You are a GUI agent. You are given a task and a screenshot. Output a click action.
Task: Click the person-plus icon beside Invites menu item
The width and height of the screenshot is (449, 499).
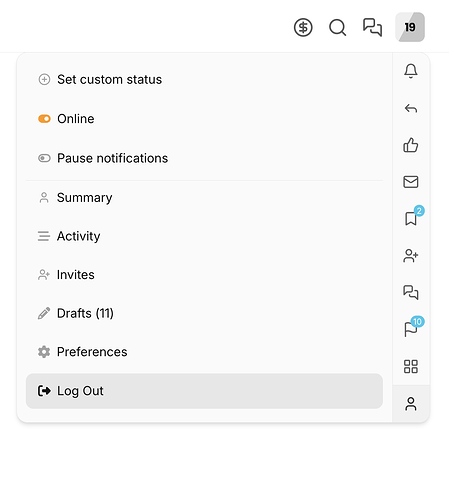tap(44, 275)
